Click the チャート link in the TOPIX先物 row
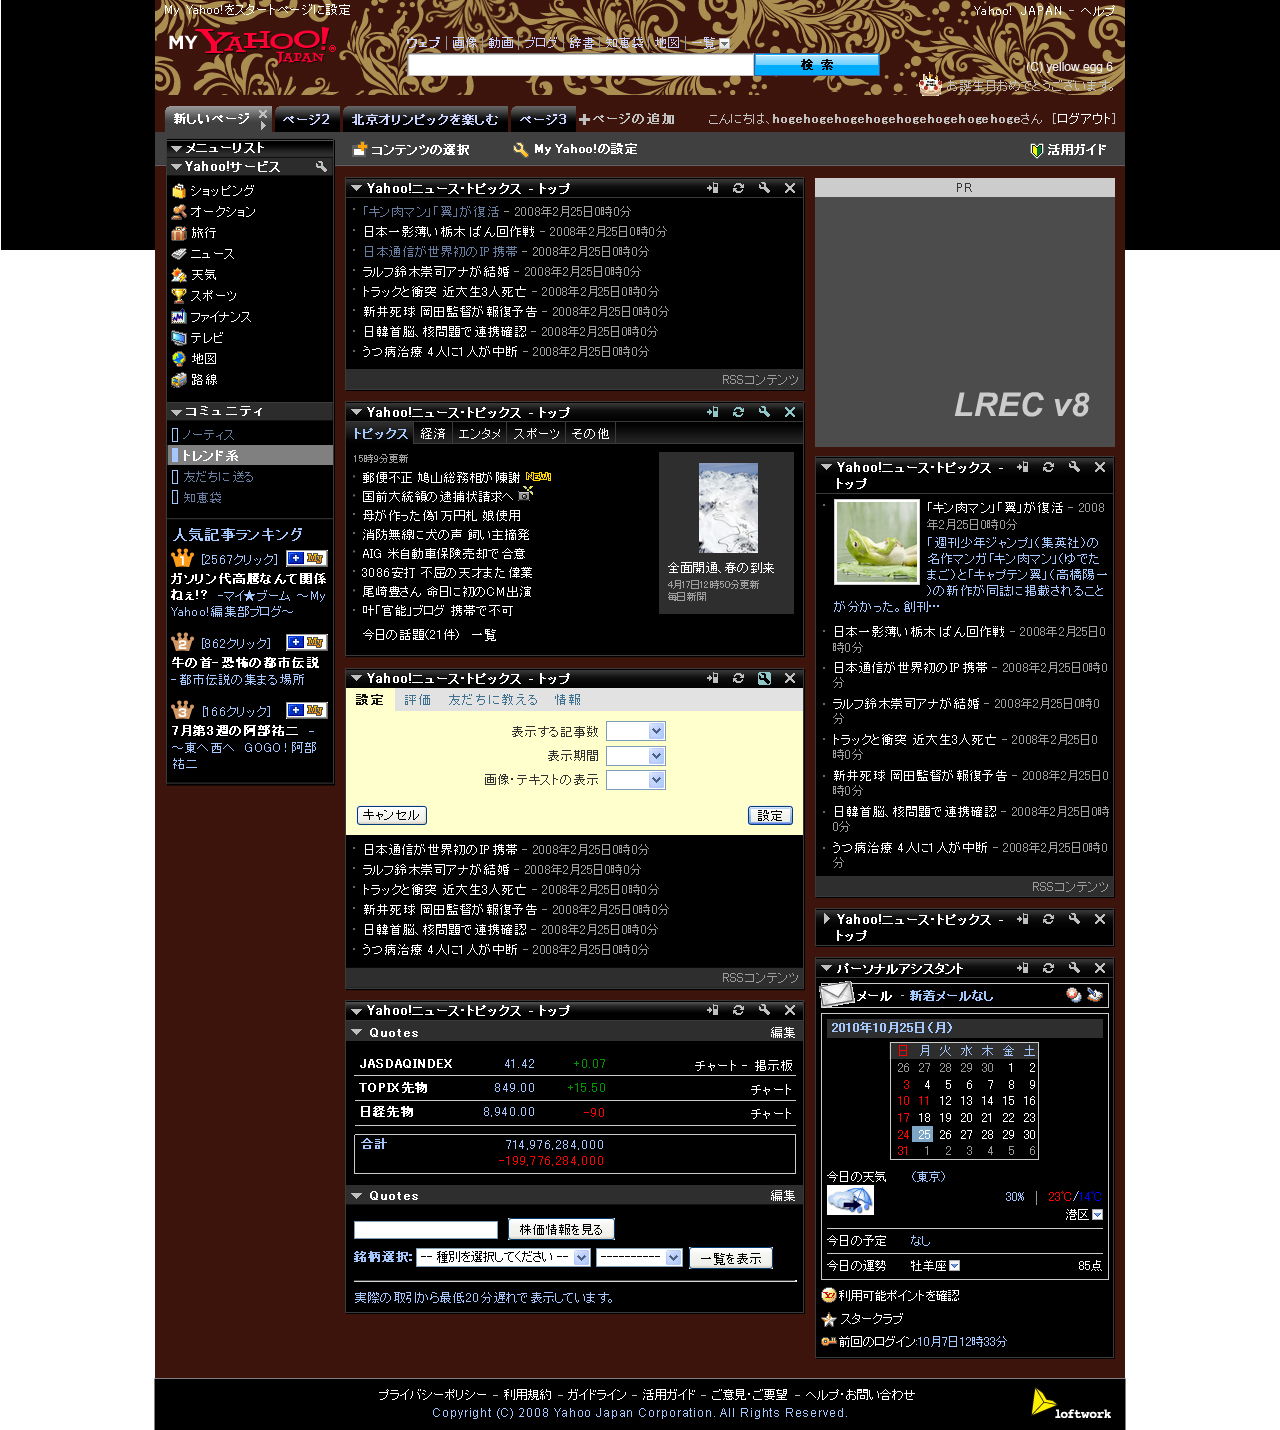The width and height of the screenshot is (1280, 1430). (x=771, y=1089)
